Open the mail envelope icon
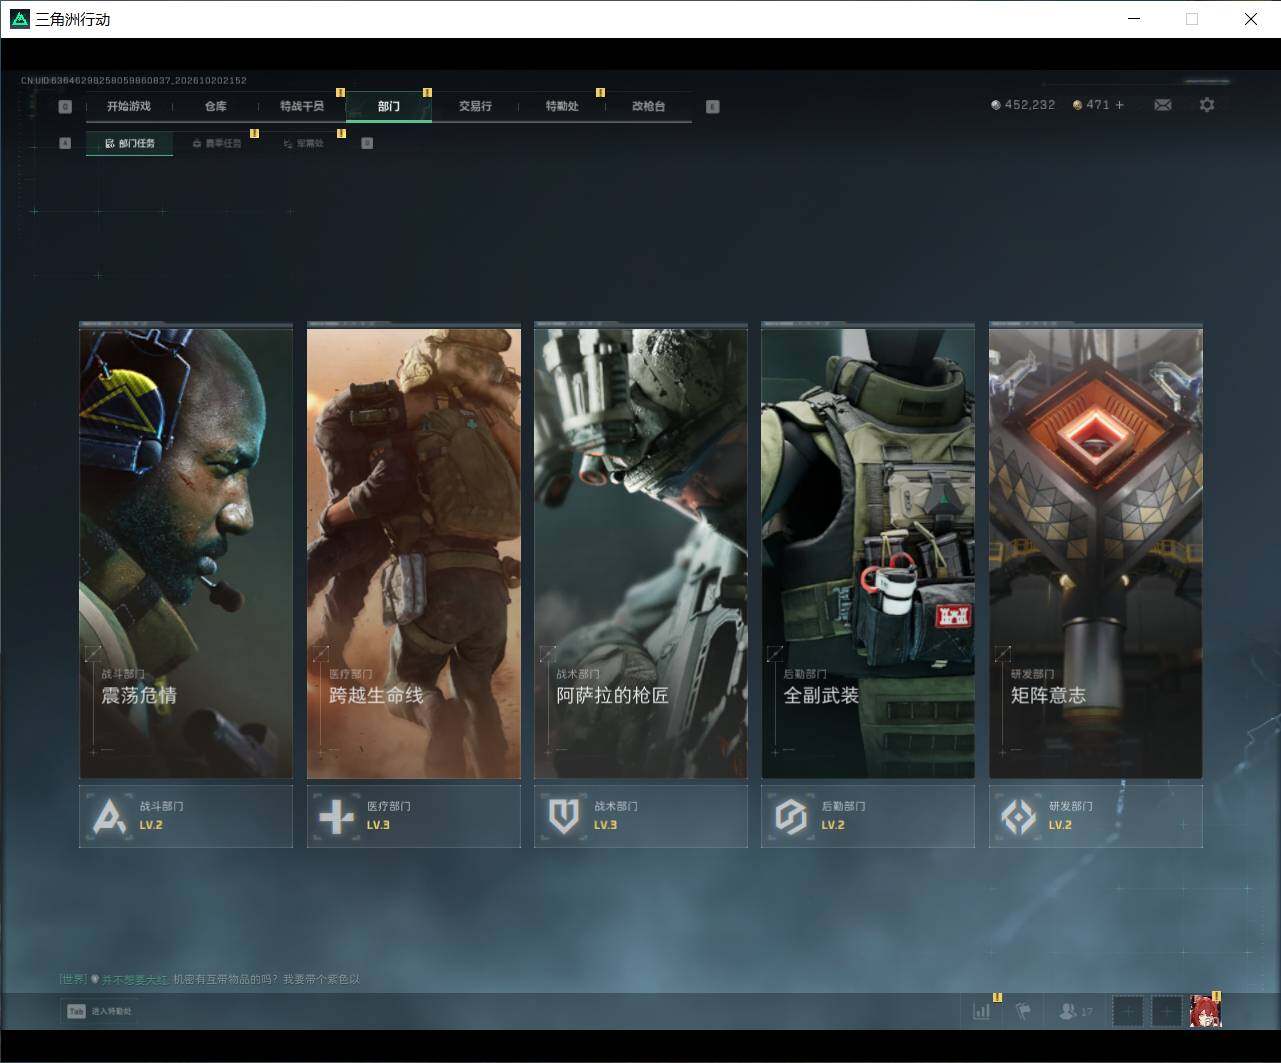Viewport: 1281px width, 1063px height. 1162,105
